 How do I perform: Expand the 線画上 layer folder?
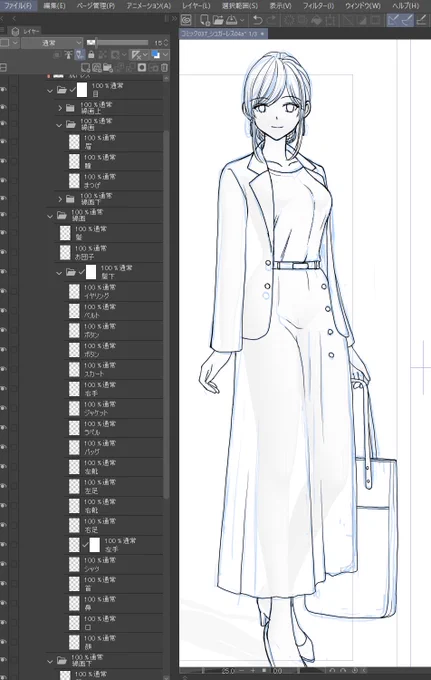coord(60,108)
